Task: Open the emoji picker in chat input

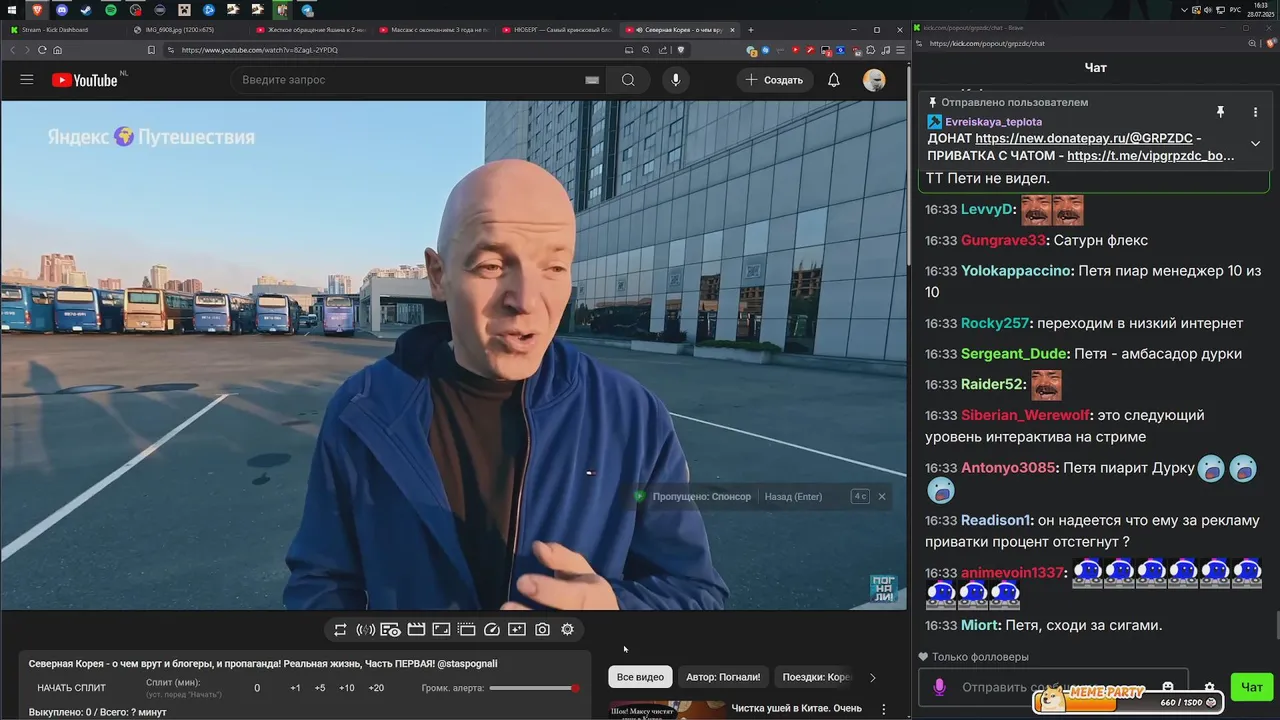Action: pos(1167,687)
